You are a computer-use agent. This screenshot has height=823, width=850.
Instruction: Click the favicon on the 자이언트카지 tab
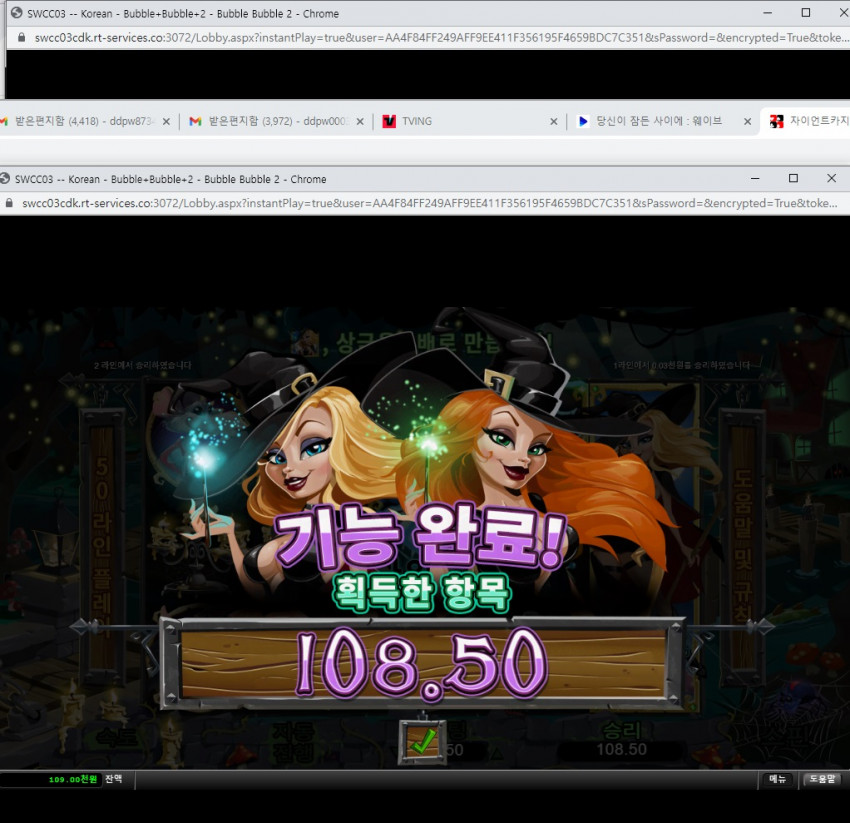(x=777, y=121)
